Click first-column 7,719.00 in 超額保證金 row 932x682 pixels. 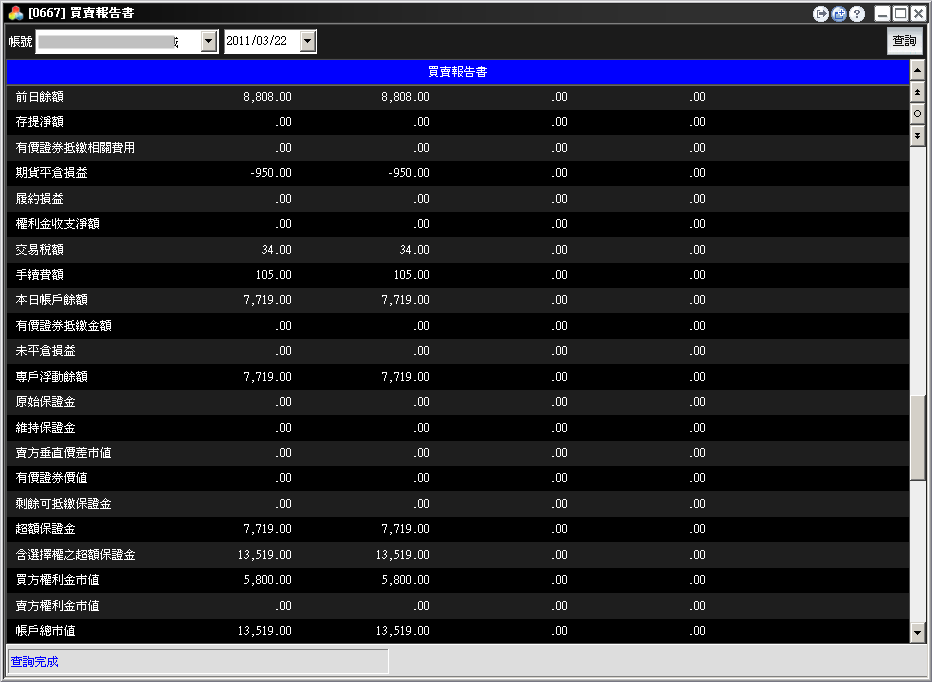(x=267, y=529)
